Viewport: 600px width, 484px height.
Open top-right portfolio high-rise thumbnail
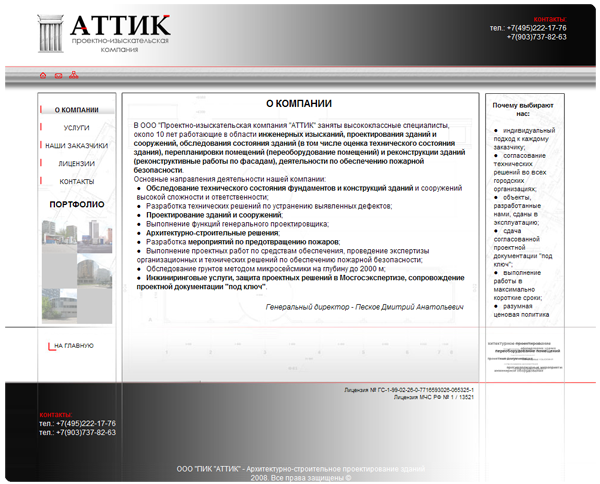95,236
